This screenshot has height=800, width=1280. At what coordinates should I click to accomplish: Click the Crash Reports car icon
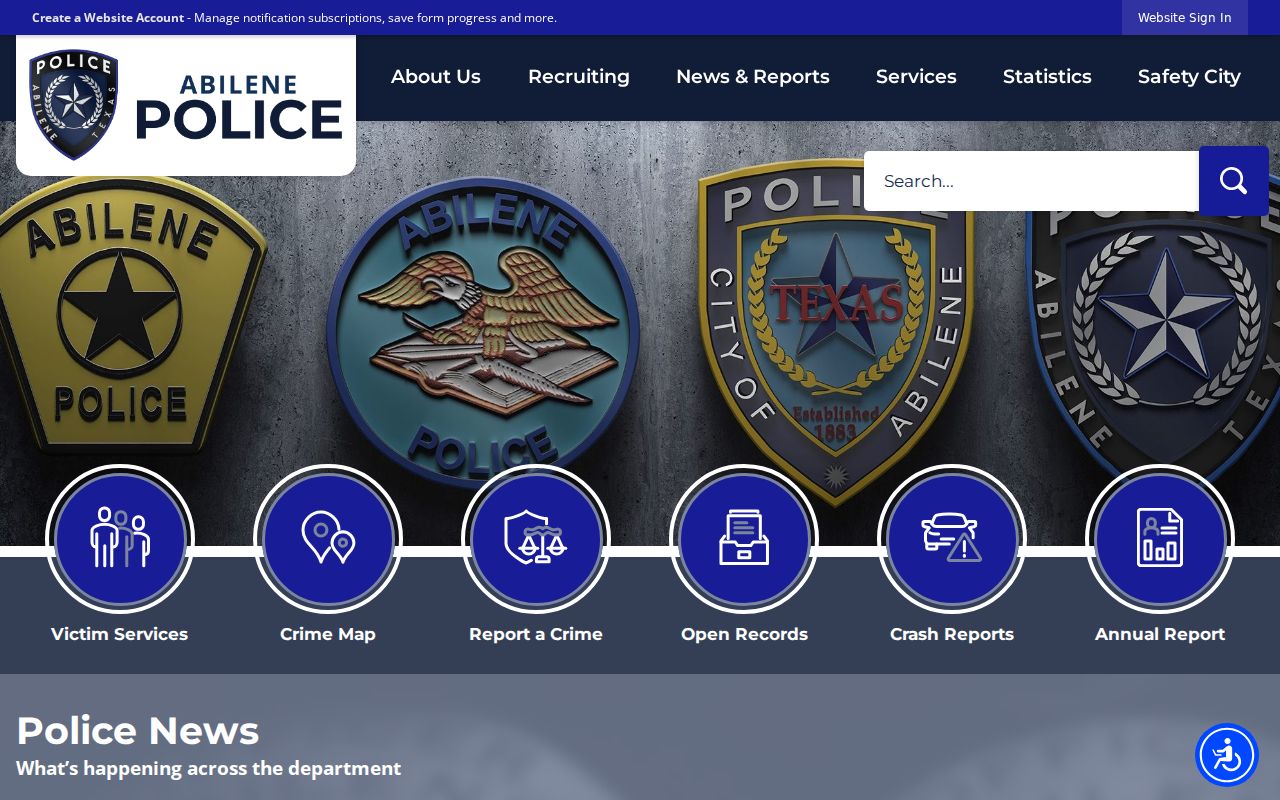[x=952, y=539]
